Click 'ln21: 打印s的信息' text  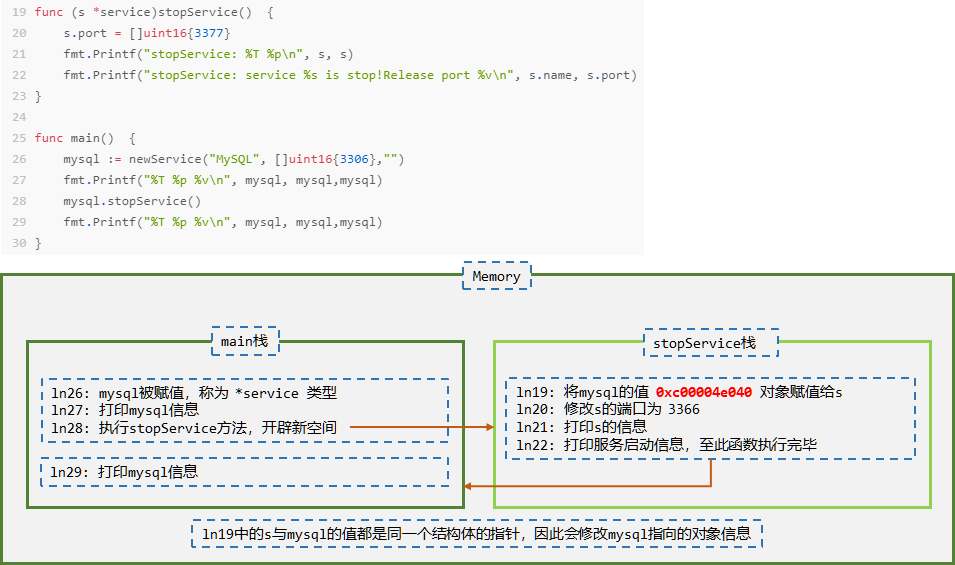(582, 427)
